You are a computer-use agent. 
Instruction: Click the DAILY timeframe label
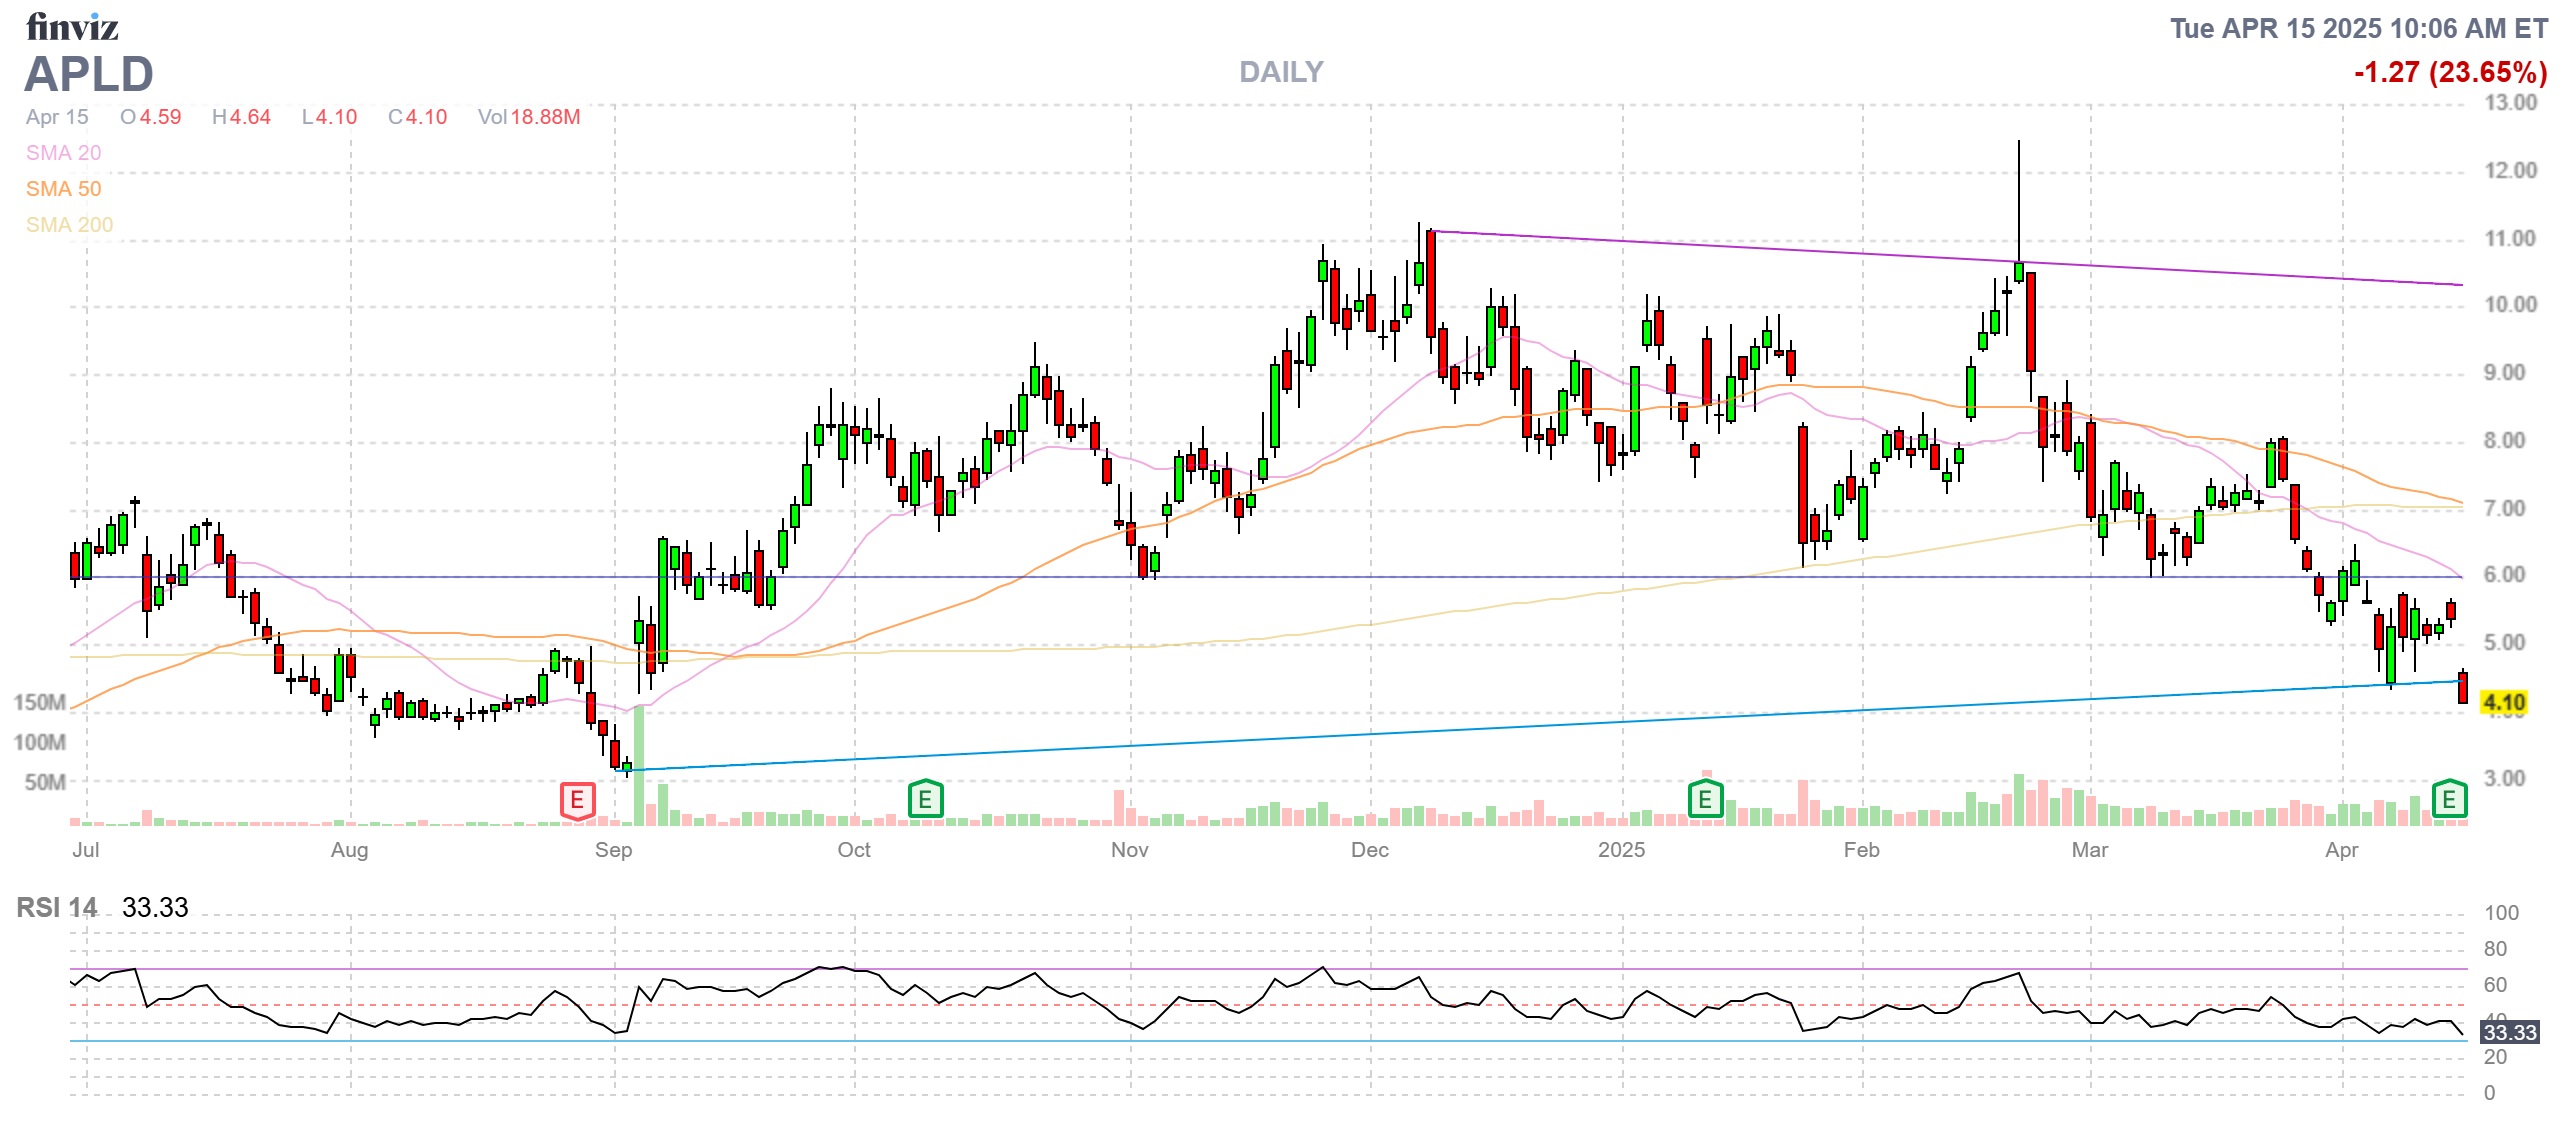pyautogui.click(x=1280, y=72)
